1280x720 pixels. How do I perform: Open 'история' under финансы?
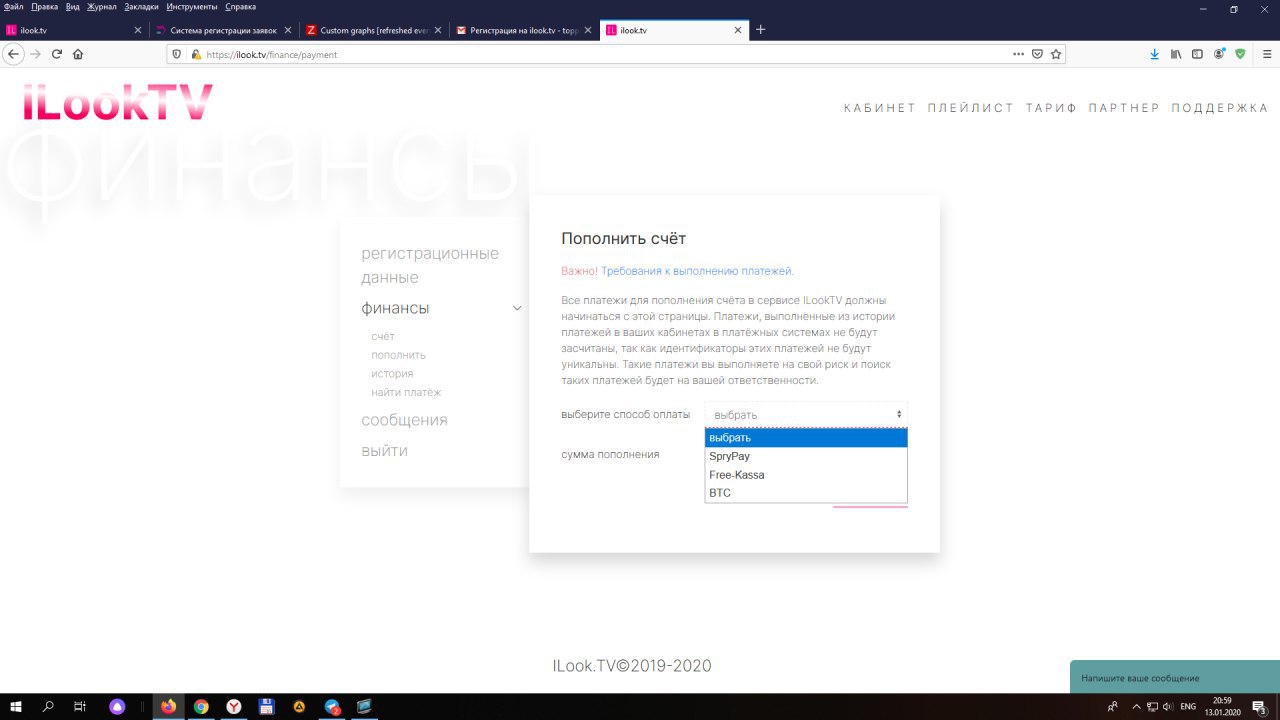coord(392,374)
